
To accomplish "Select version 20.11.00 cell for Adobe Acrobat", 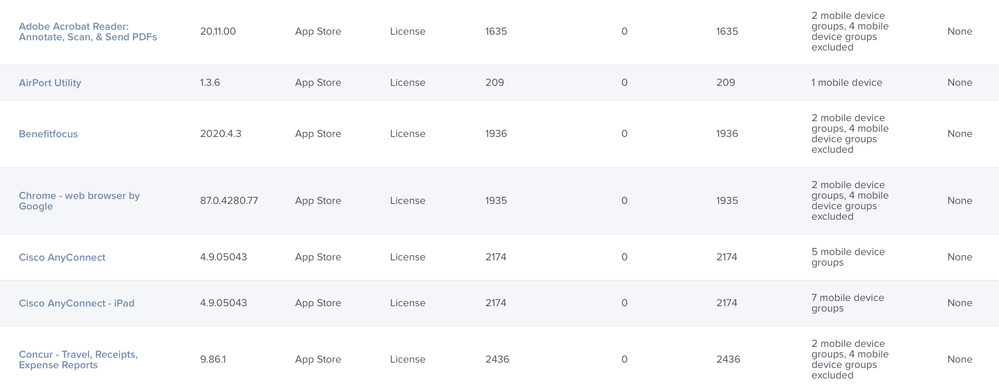I will click(x=218, y=31).
